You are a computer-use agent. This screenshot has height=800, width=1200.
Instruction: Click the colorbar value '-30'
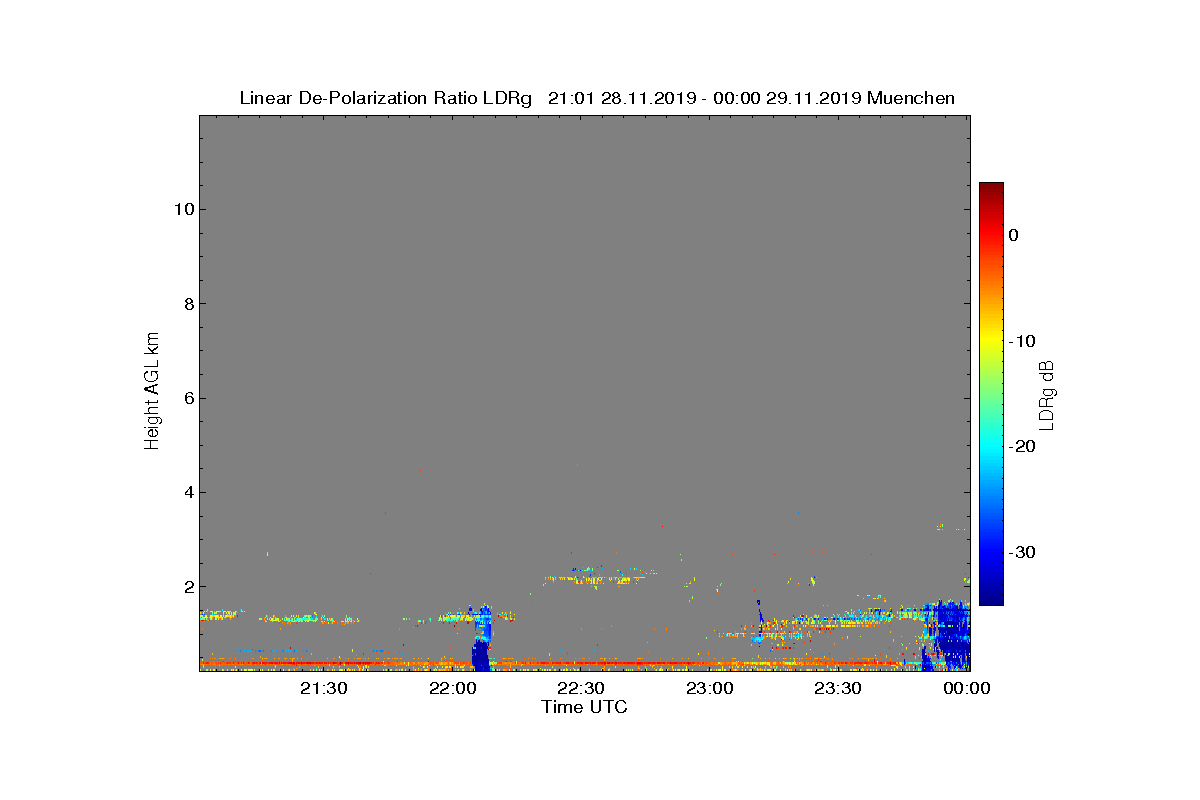coord(1021,552)
